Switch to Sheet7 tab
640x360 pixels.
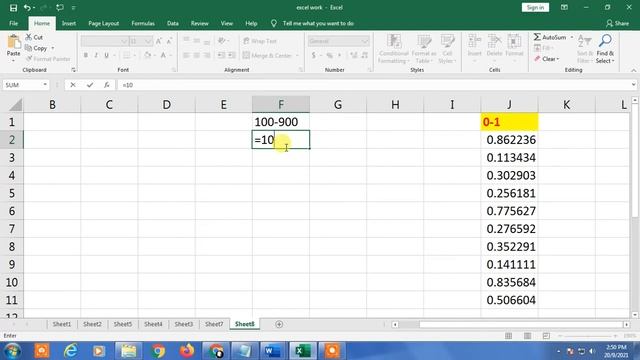214,324
